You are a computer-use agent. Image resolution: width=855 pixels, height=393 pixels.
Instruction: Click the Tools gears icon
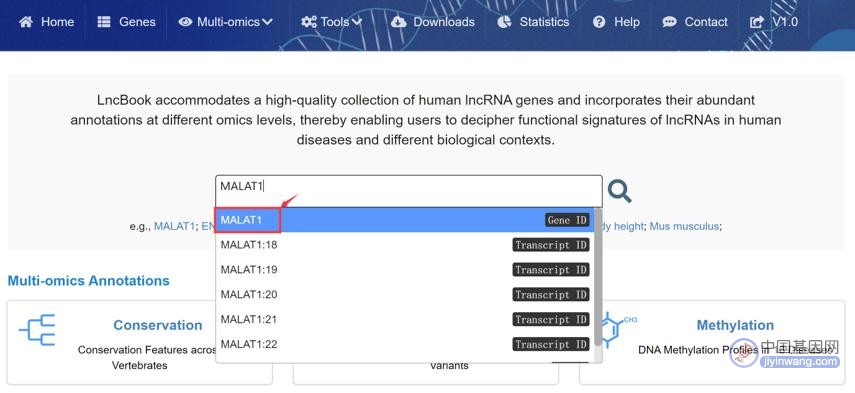point(309,22)
